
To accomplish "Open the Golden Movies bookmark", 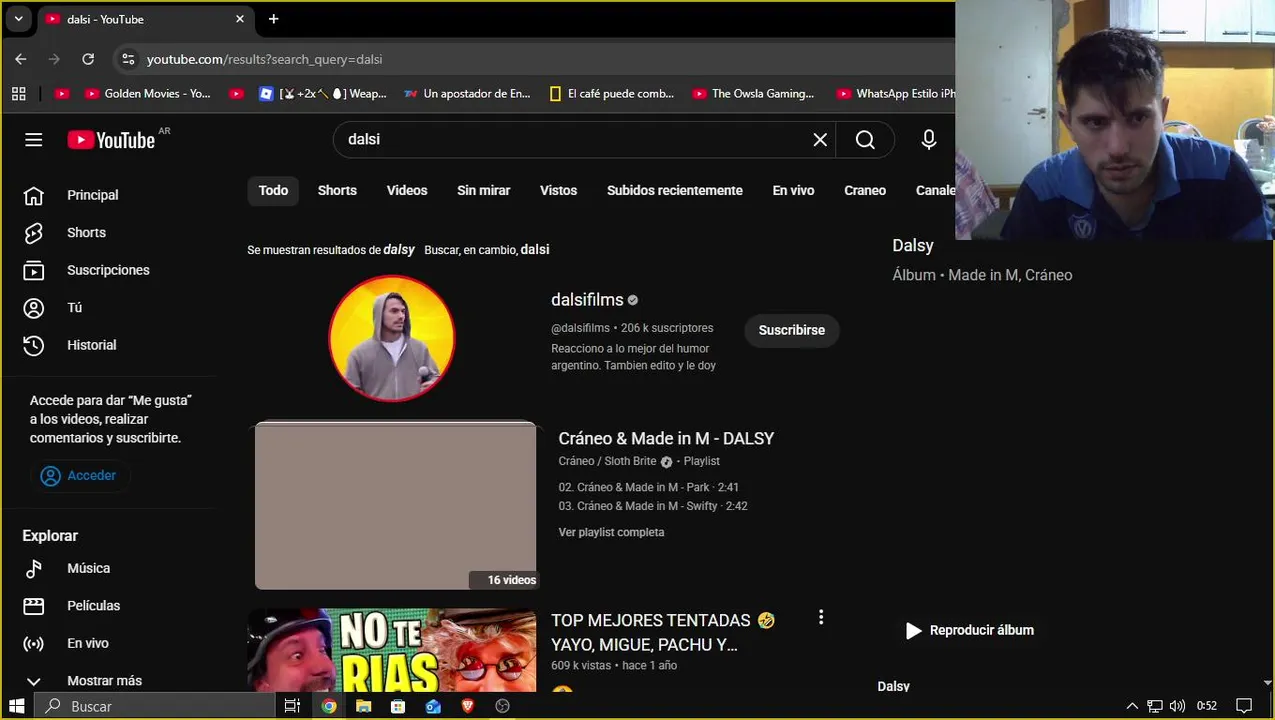I will point(148,94).
